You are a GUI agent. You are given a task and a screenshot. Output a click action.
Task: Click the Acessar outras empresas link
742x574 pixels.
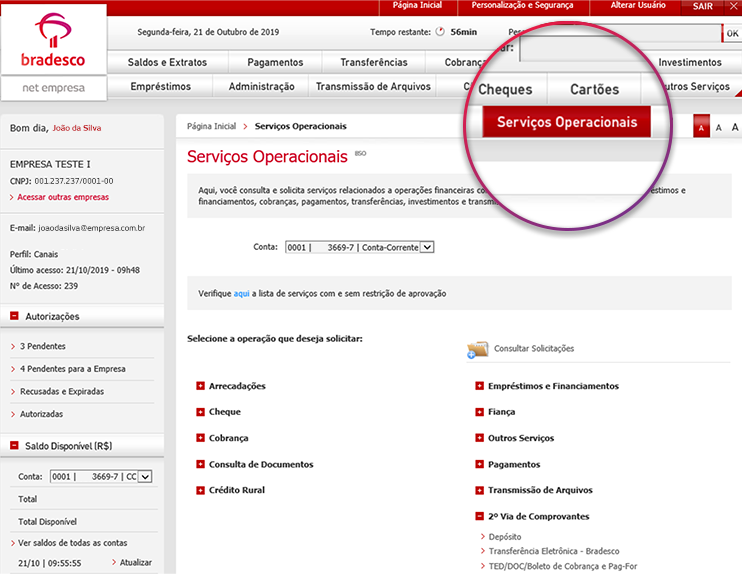pyautogui.click(x=62, y=197)
